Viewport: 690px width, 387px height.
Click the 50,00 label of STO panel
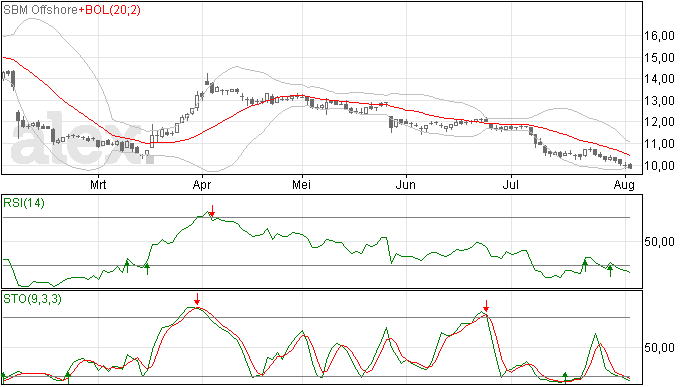[x=659, y=348]
